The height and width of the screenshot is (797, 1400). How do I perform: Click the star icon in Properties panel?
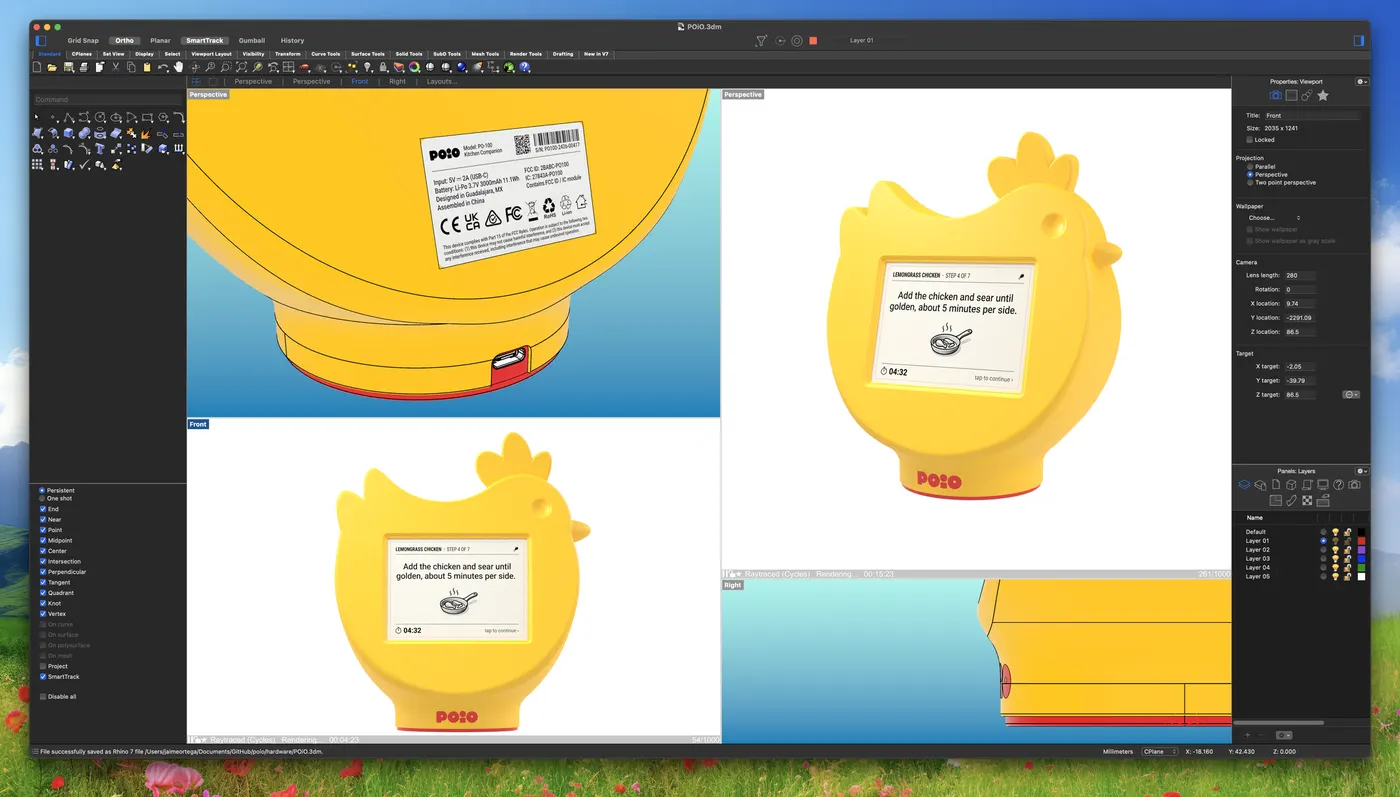pyautogui.click(x=1323, y=95)
